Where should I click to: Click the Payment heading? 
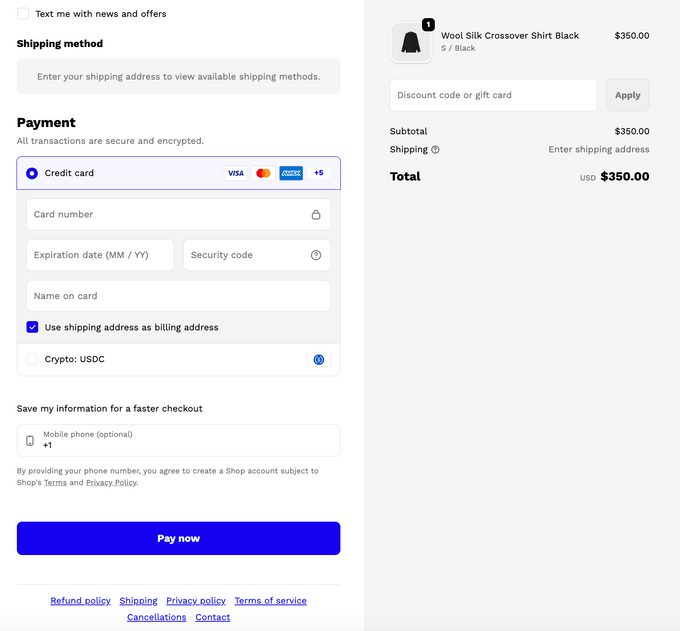46,123
